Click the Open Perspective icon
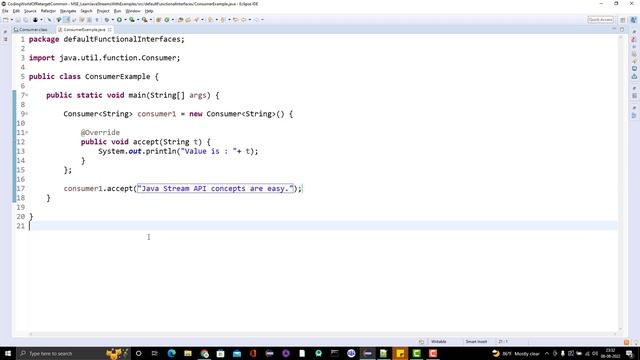This screenshot has height=360, width=640. coord(622,20)
